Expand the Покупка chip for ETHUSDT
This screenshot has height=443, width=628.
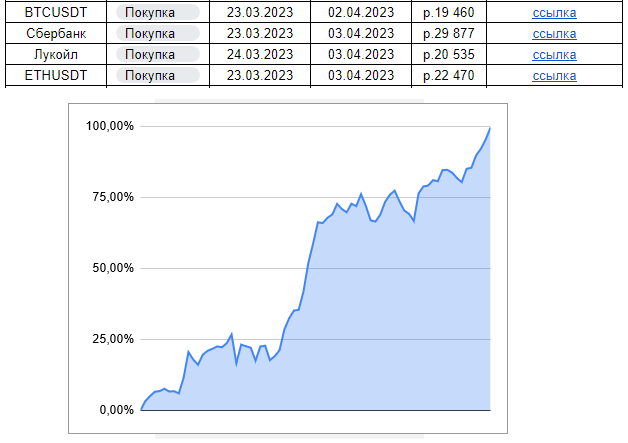pyautogui.click(x=157, y=75)
